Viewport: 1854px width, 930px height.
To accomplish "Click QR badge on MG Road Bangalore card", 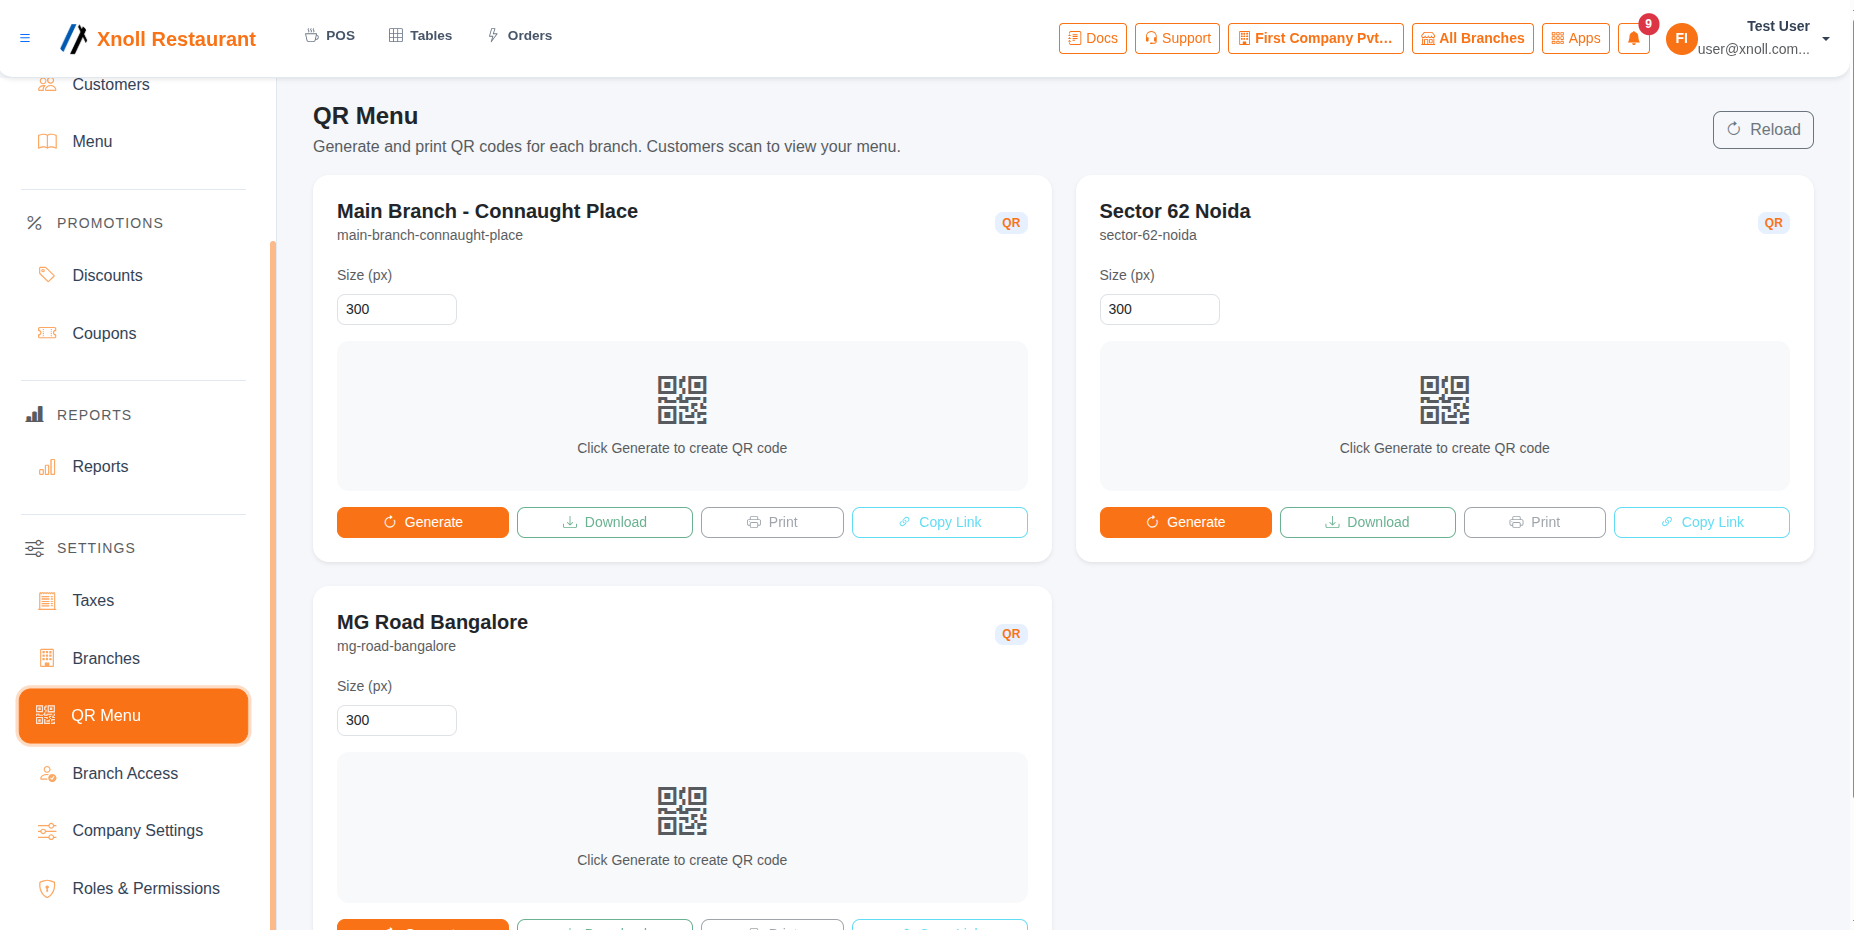I will pos(1011,634).
